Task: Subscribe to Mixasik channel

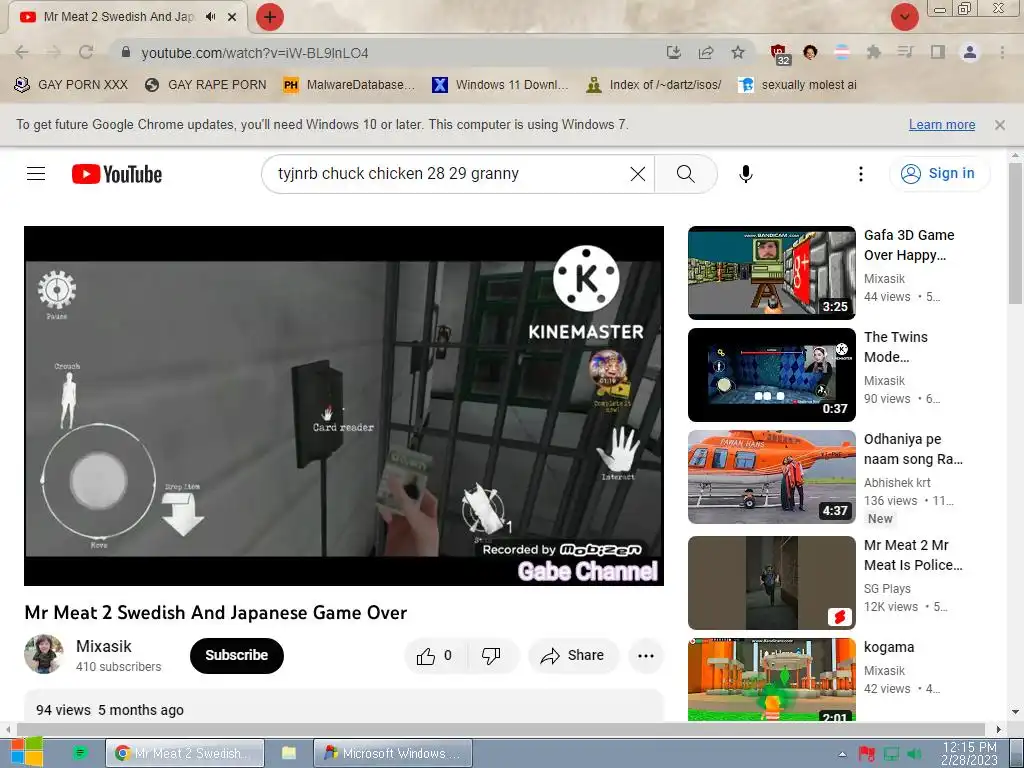Action: point(236,655)
